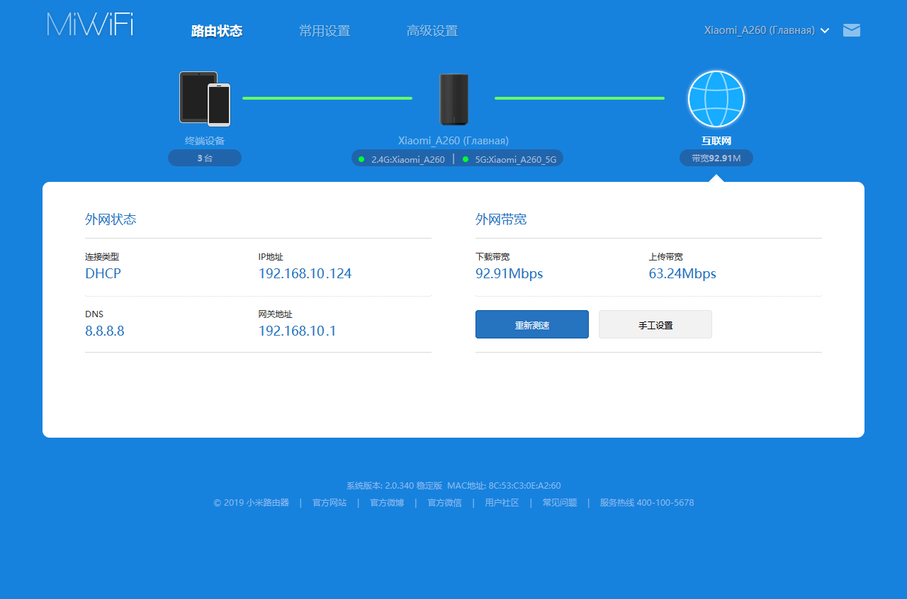Click the 系统版本 2.0.340 稳定版 footer text
Viewport: 907px width, 599px height.
click(x=394, y=486)
